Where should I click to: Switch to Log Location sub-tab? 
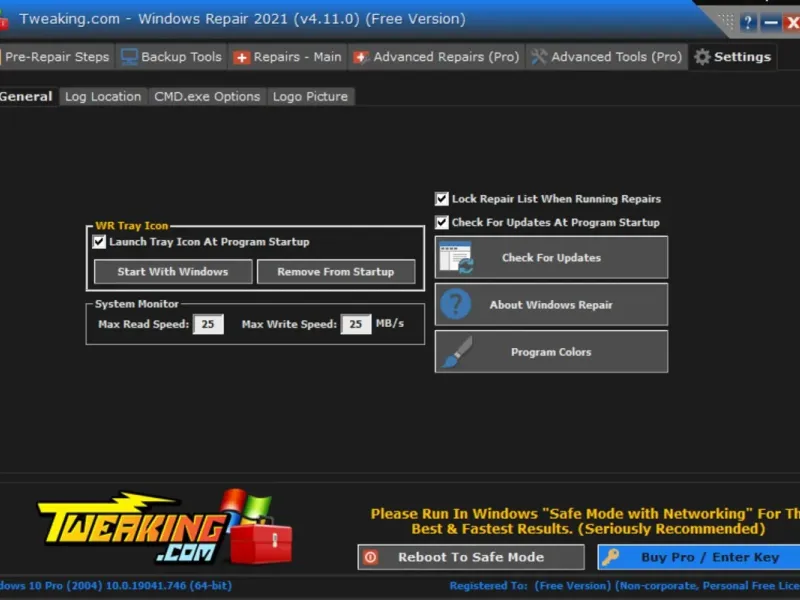[103, 96]
